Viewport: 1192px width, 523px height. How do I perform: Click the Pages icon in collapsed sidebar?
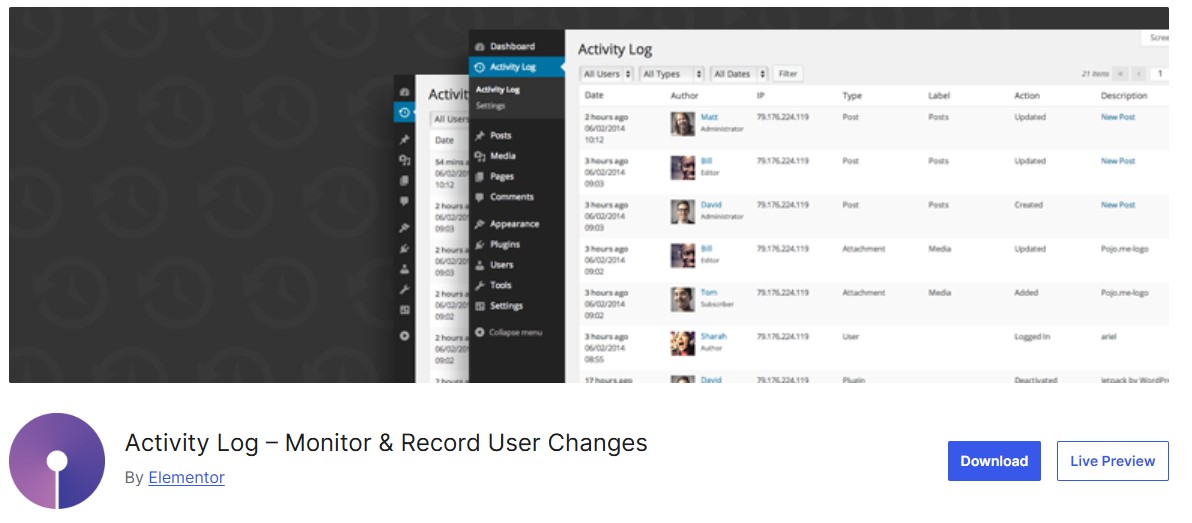click(x=404, y=181)
